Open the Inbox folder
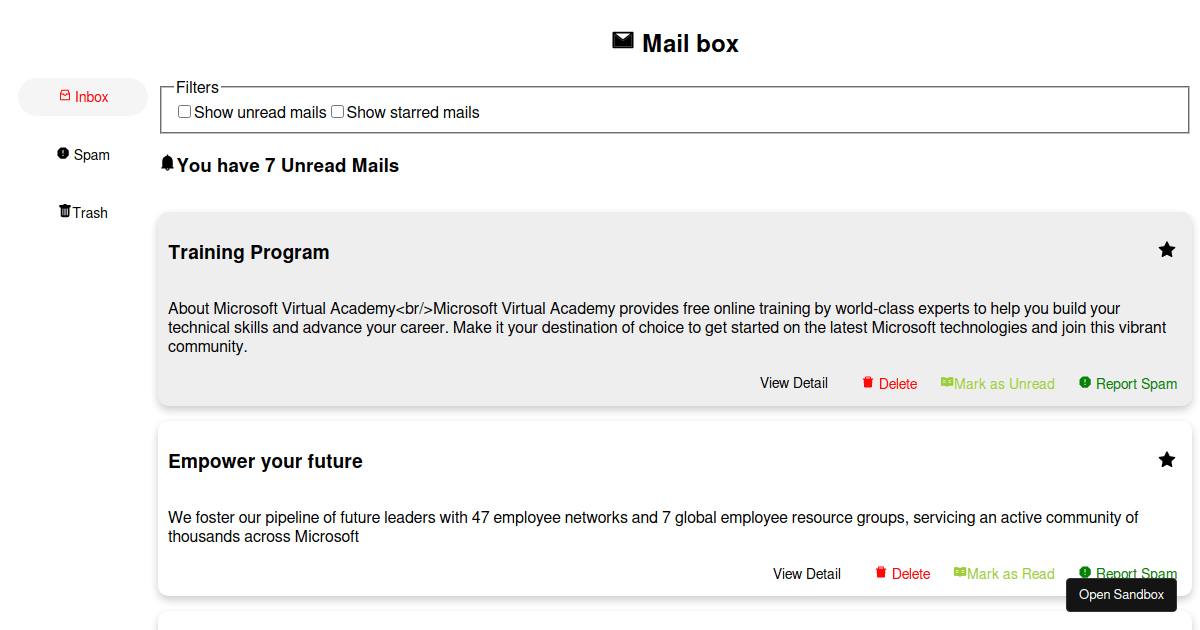This screenshot has height=630, width=1200. (83, 97)
